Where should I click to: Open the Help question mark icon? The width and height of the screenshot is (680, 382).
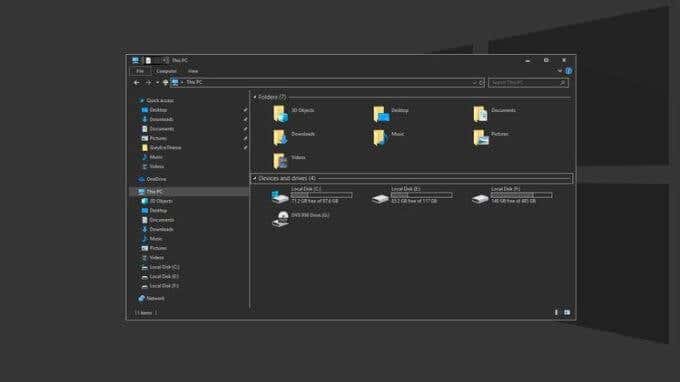pyautogui.click(x=569, y=71)
